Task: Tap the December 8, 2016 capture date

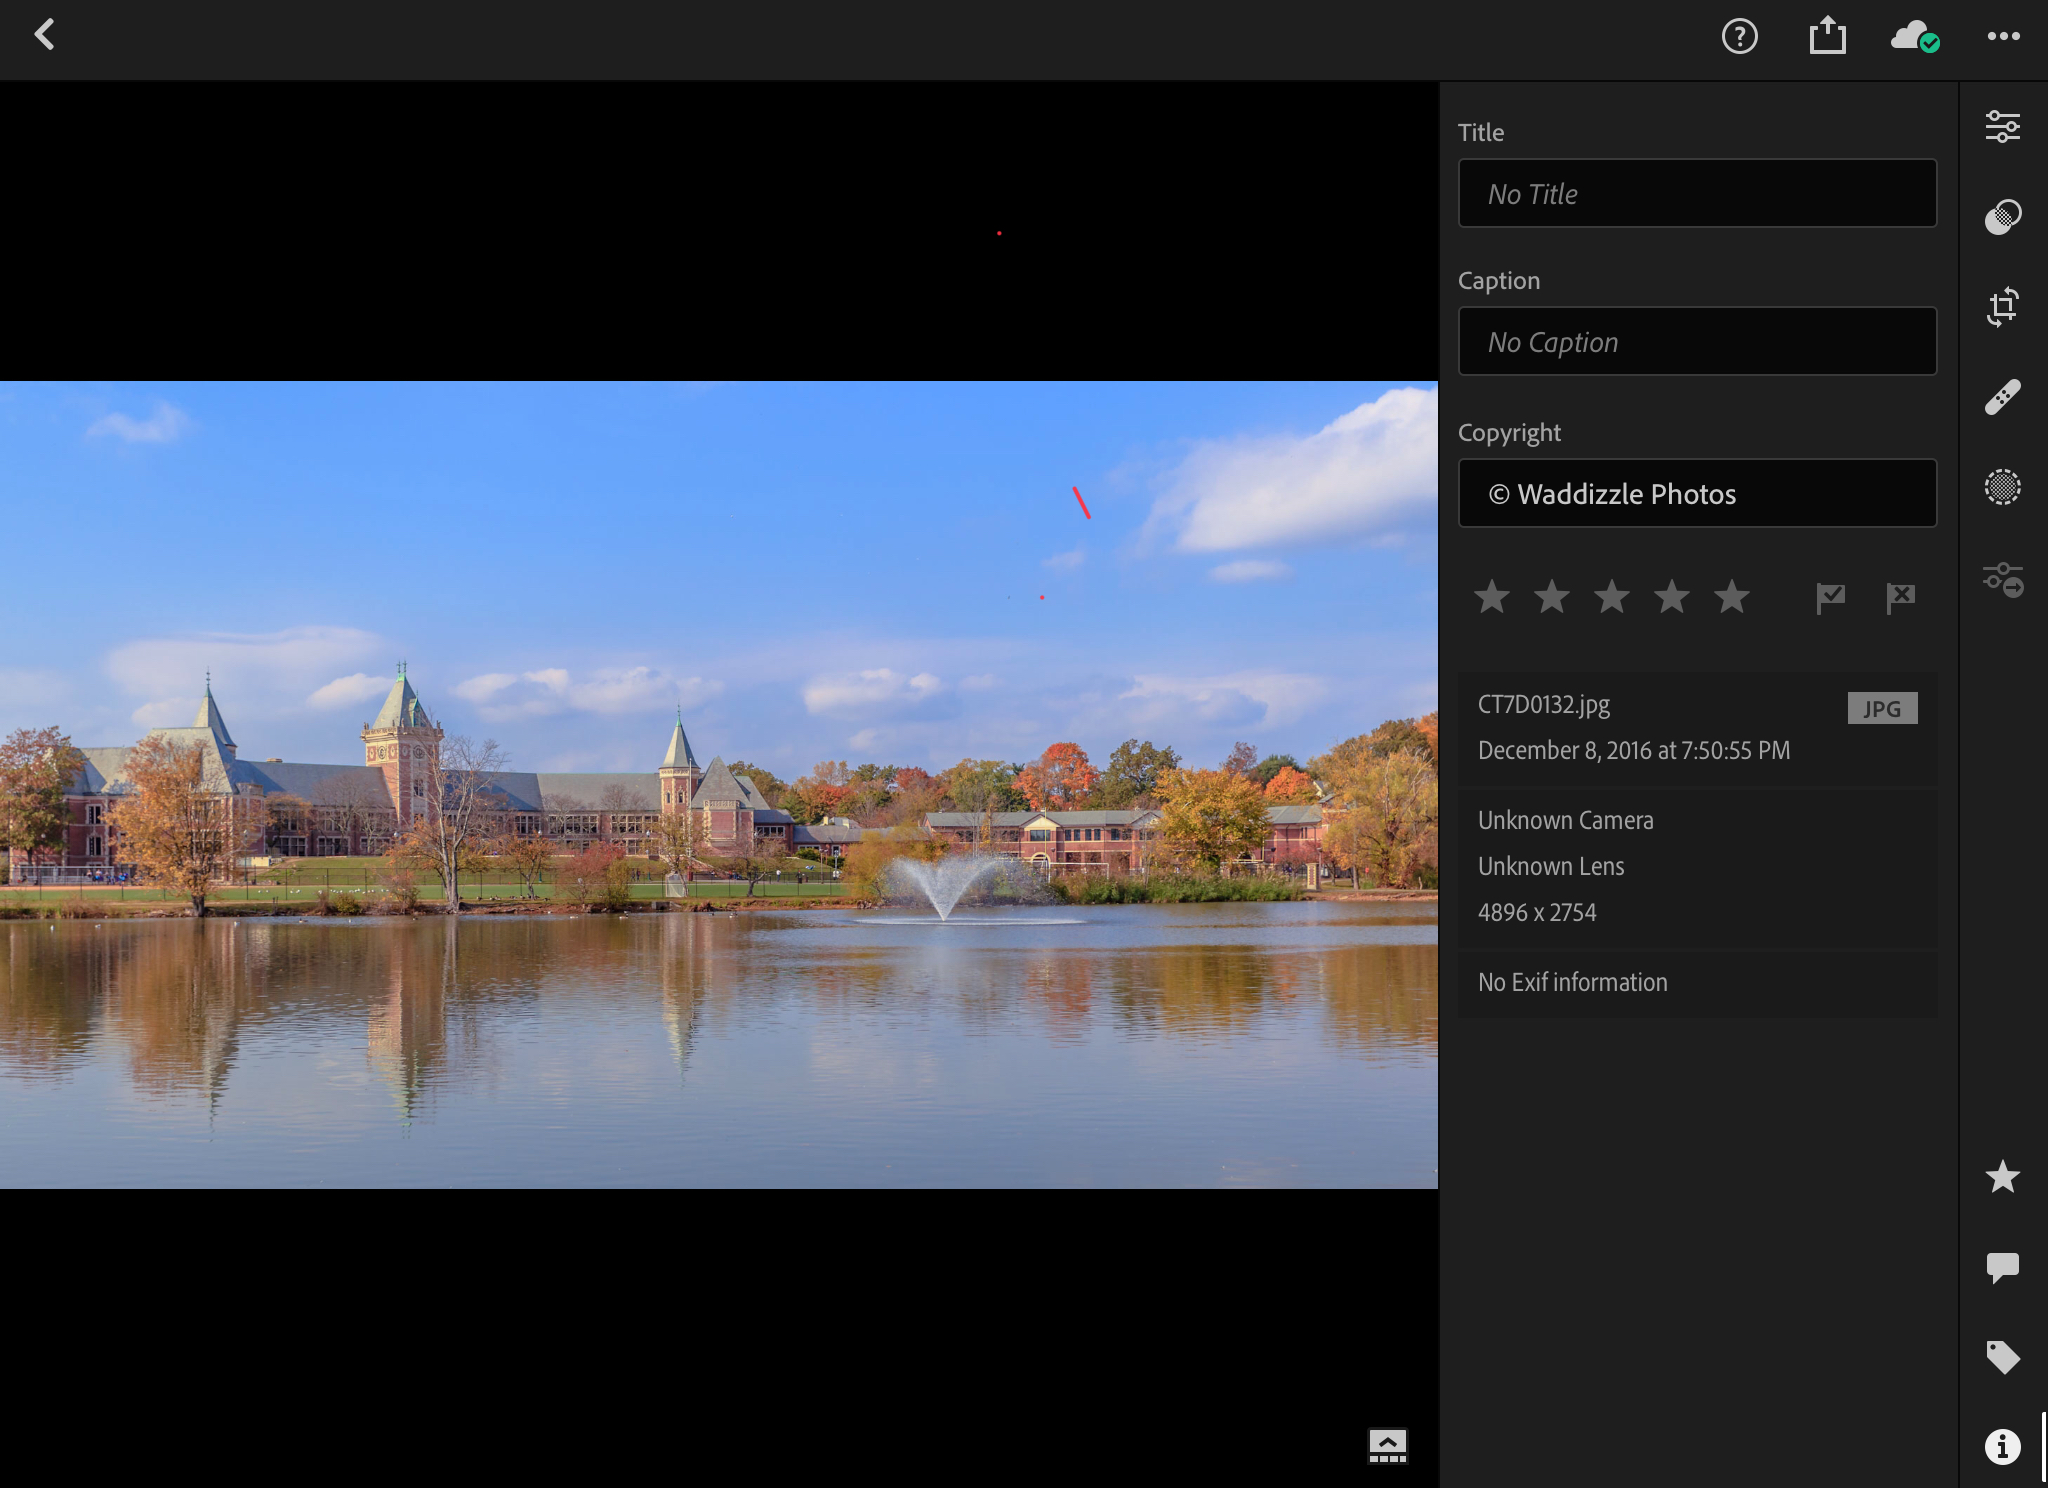Action: (x=1634, y=751)
